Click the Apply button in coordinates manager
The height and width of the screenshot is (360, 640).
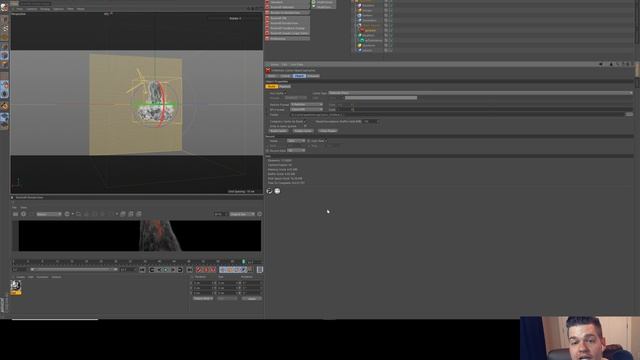252,299
